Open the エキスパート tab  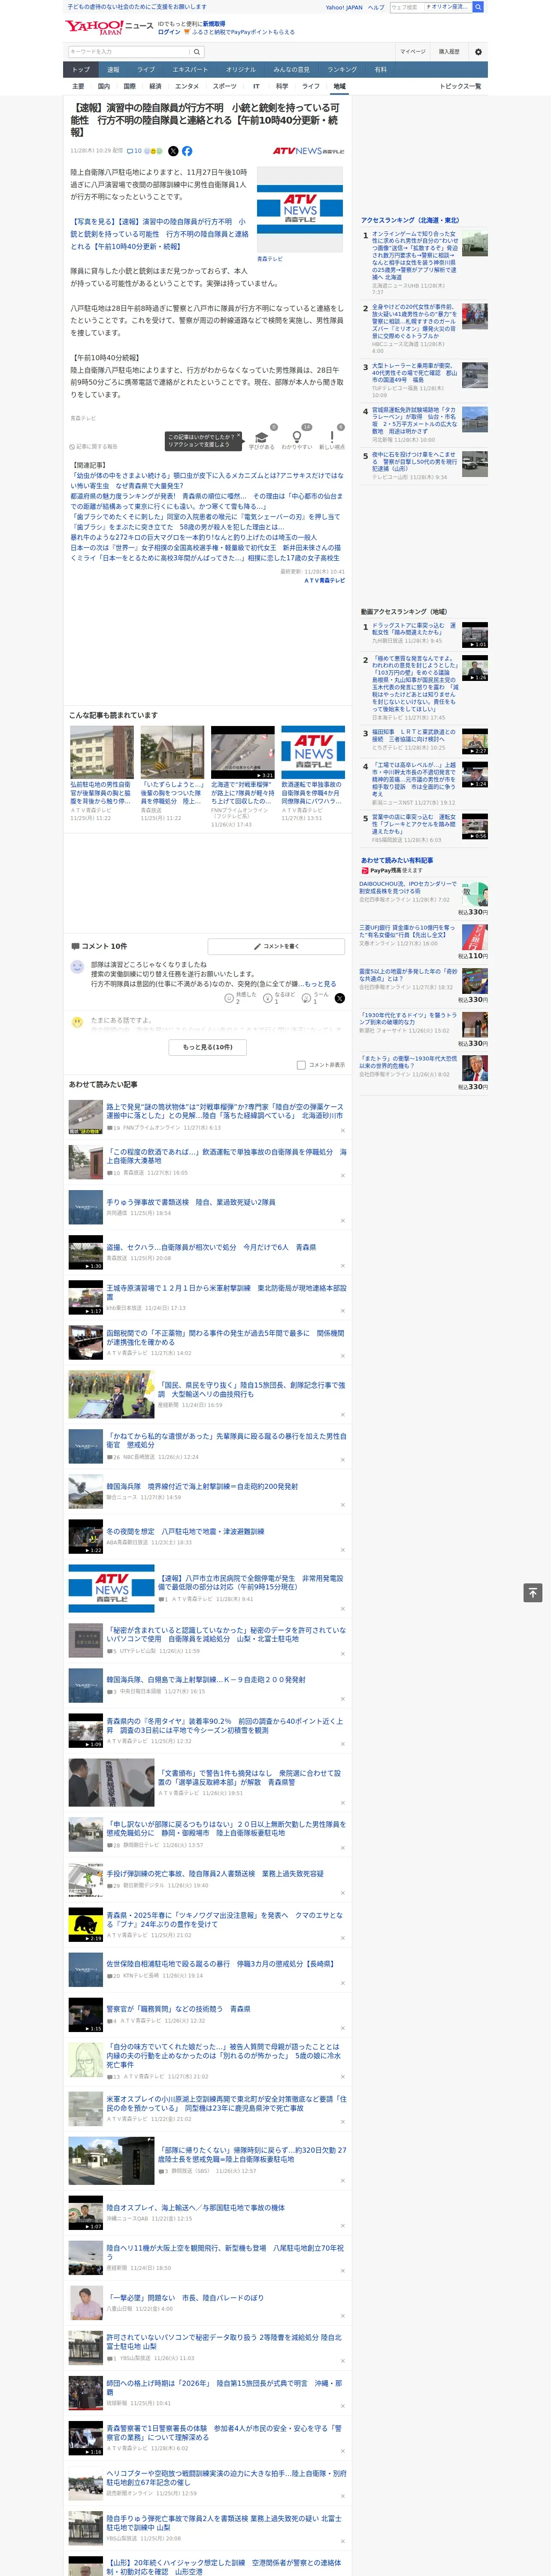(x=190, y=70)
